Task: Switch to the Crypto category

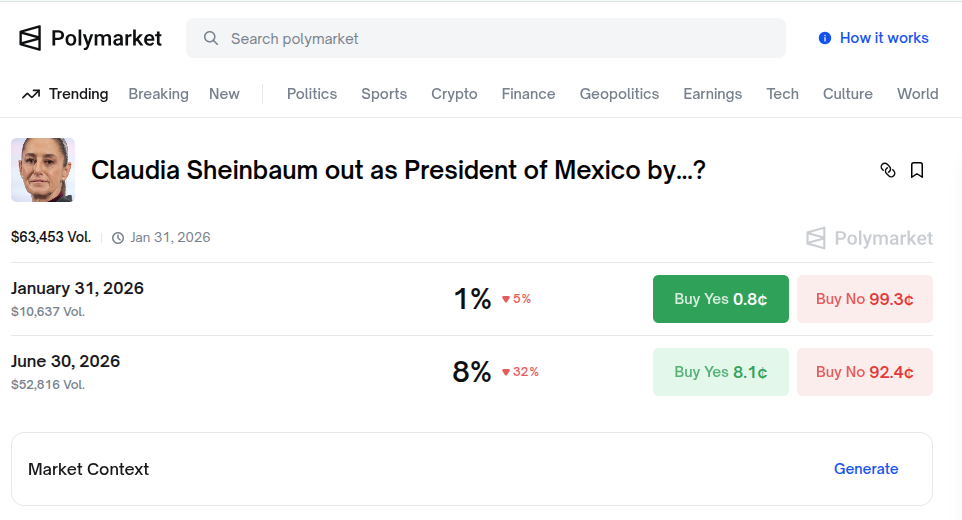Action: [454, 94]
